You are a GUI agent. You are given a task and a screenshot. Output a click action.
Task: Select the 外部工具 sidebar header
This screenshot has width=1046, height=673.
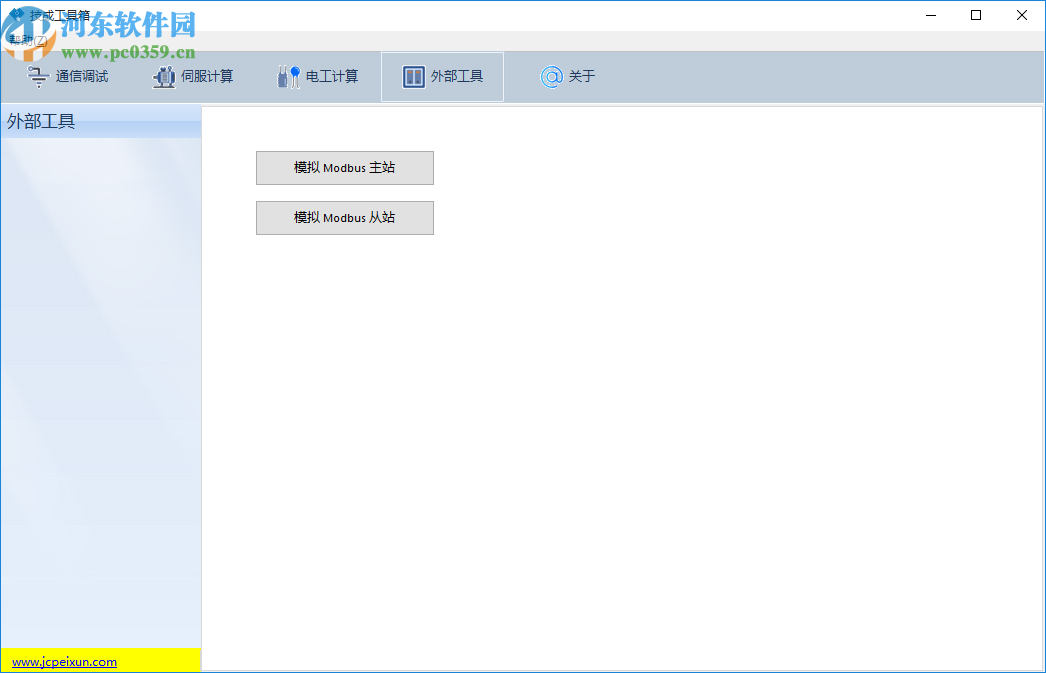point(101,121)
